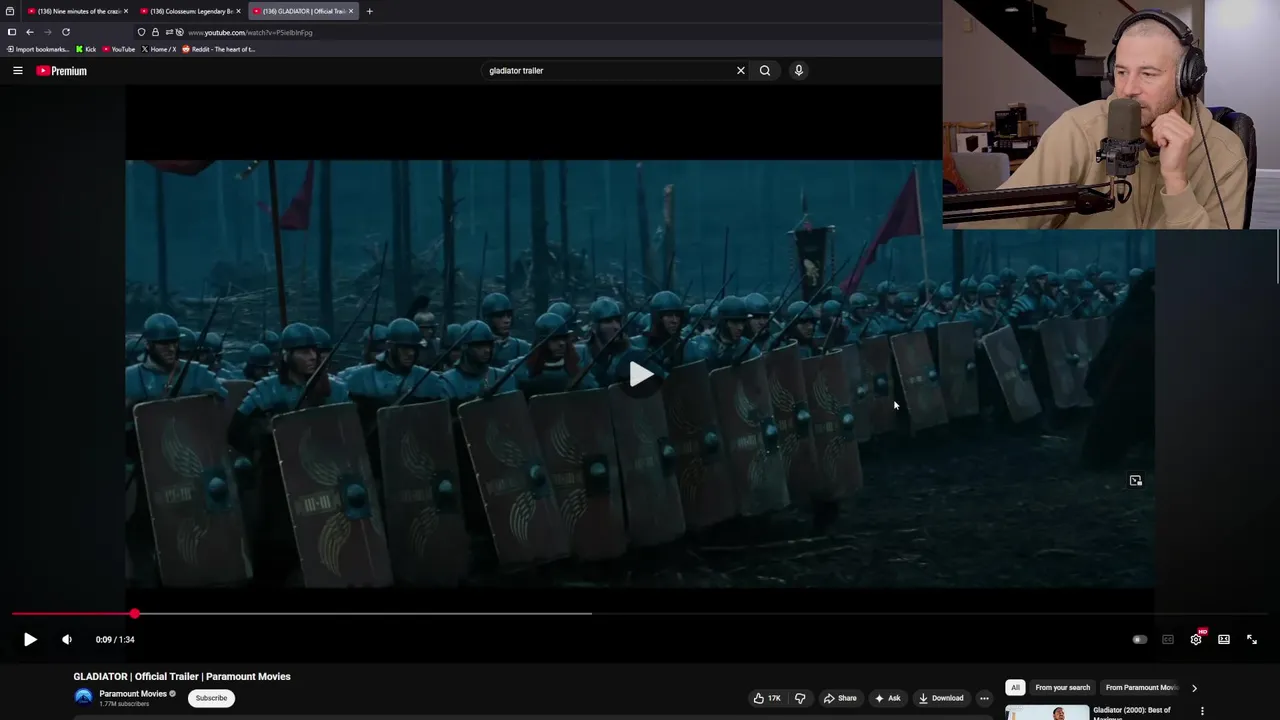Select the All filter chip
Image resolution: width=1280 pixels, height=720 pixels.
1015,688
